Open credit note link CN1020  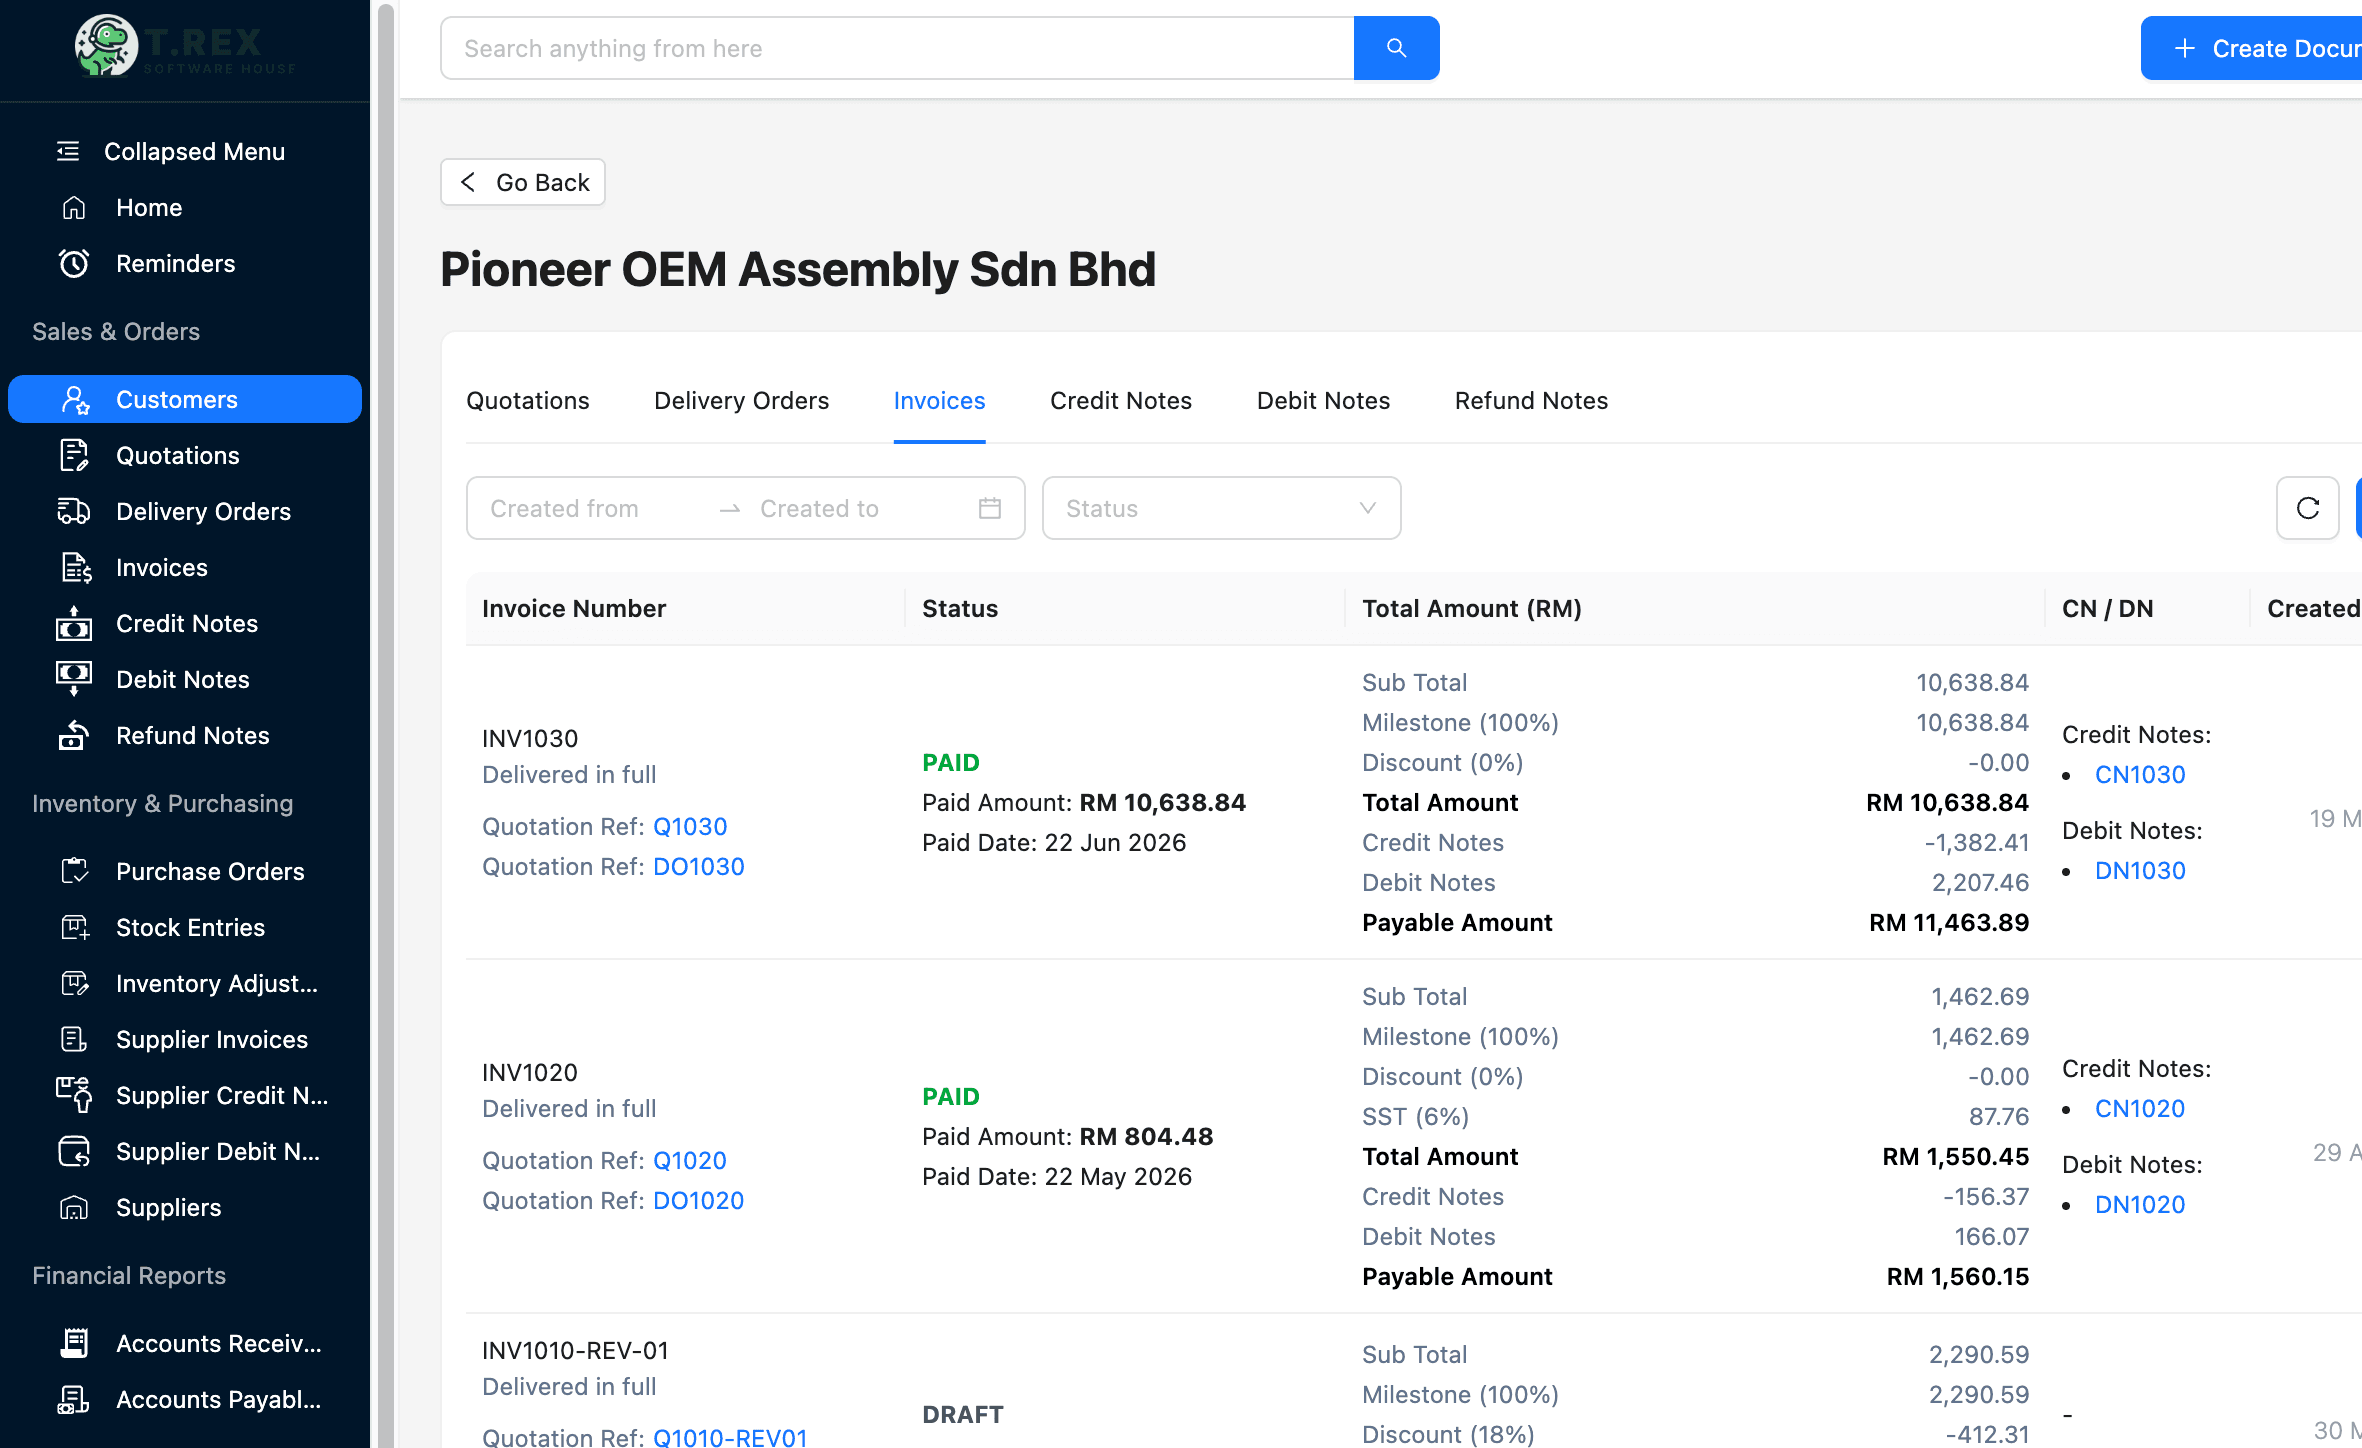[2139, 1109]
